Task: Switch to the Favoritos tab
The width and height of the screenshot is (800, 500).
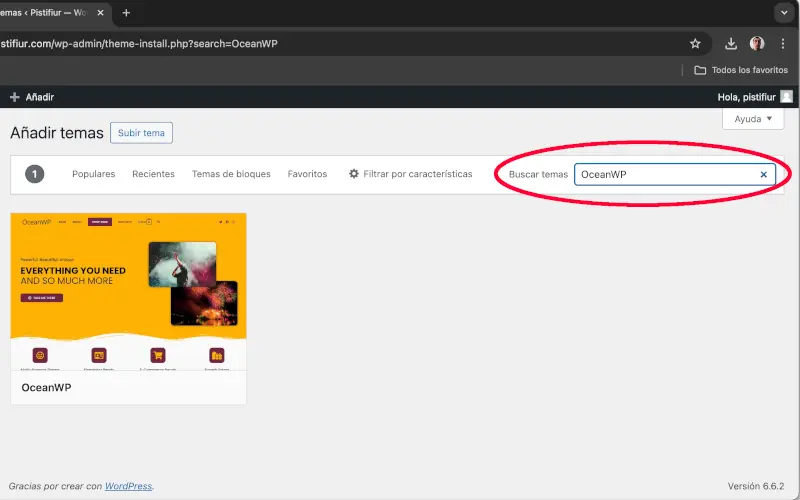Action: click(x=307, y=174)
